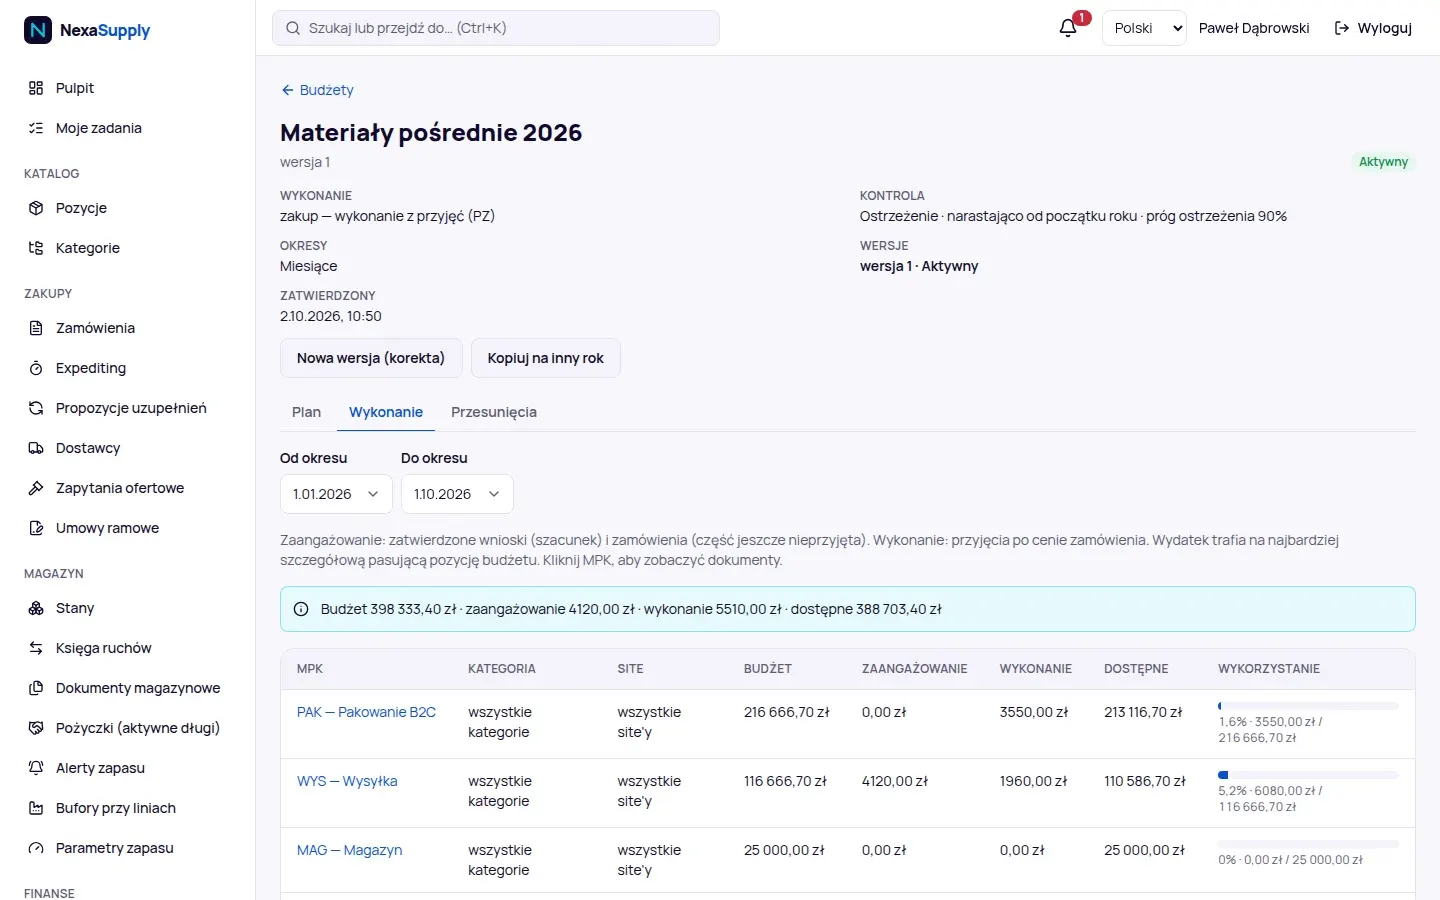Viewport: 1440px width, 900px height.
Task: Switch to the Przesunięcia tab
Action: (494, 412)
